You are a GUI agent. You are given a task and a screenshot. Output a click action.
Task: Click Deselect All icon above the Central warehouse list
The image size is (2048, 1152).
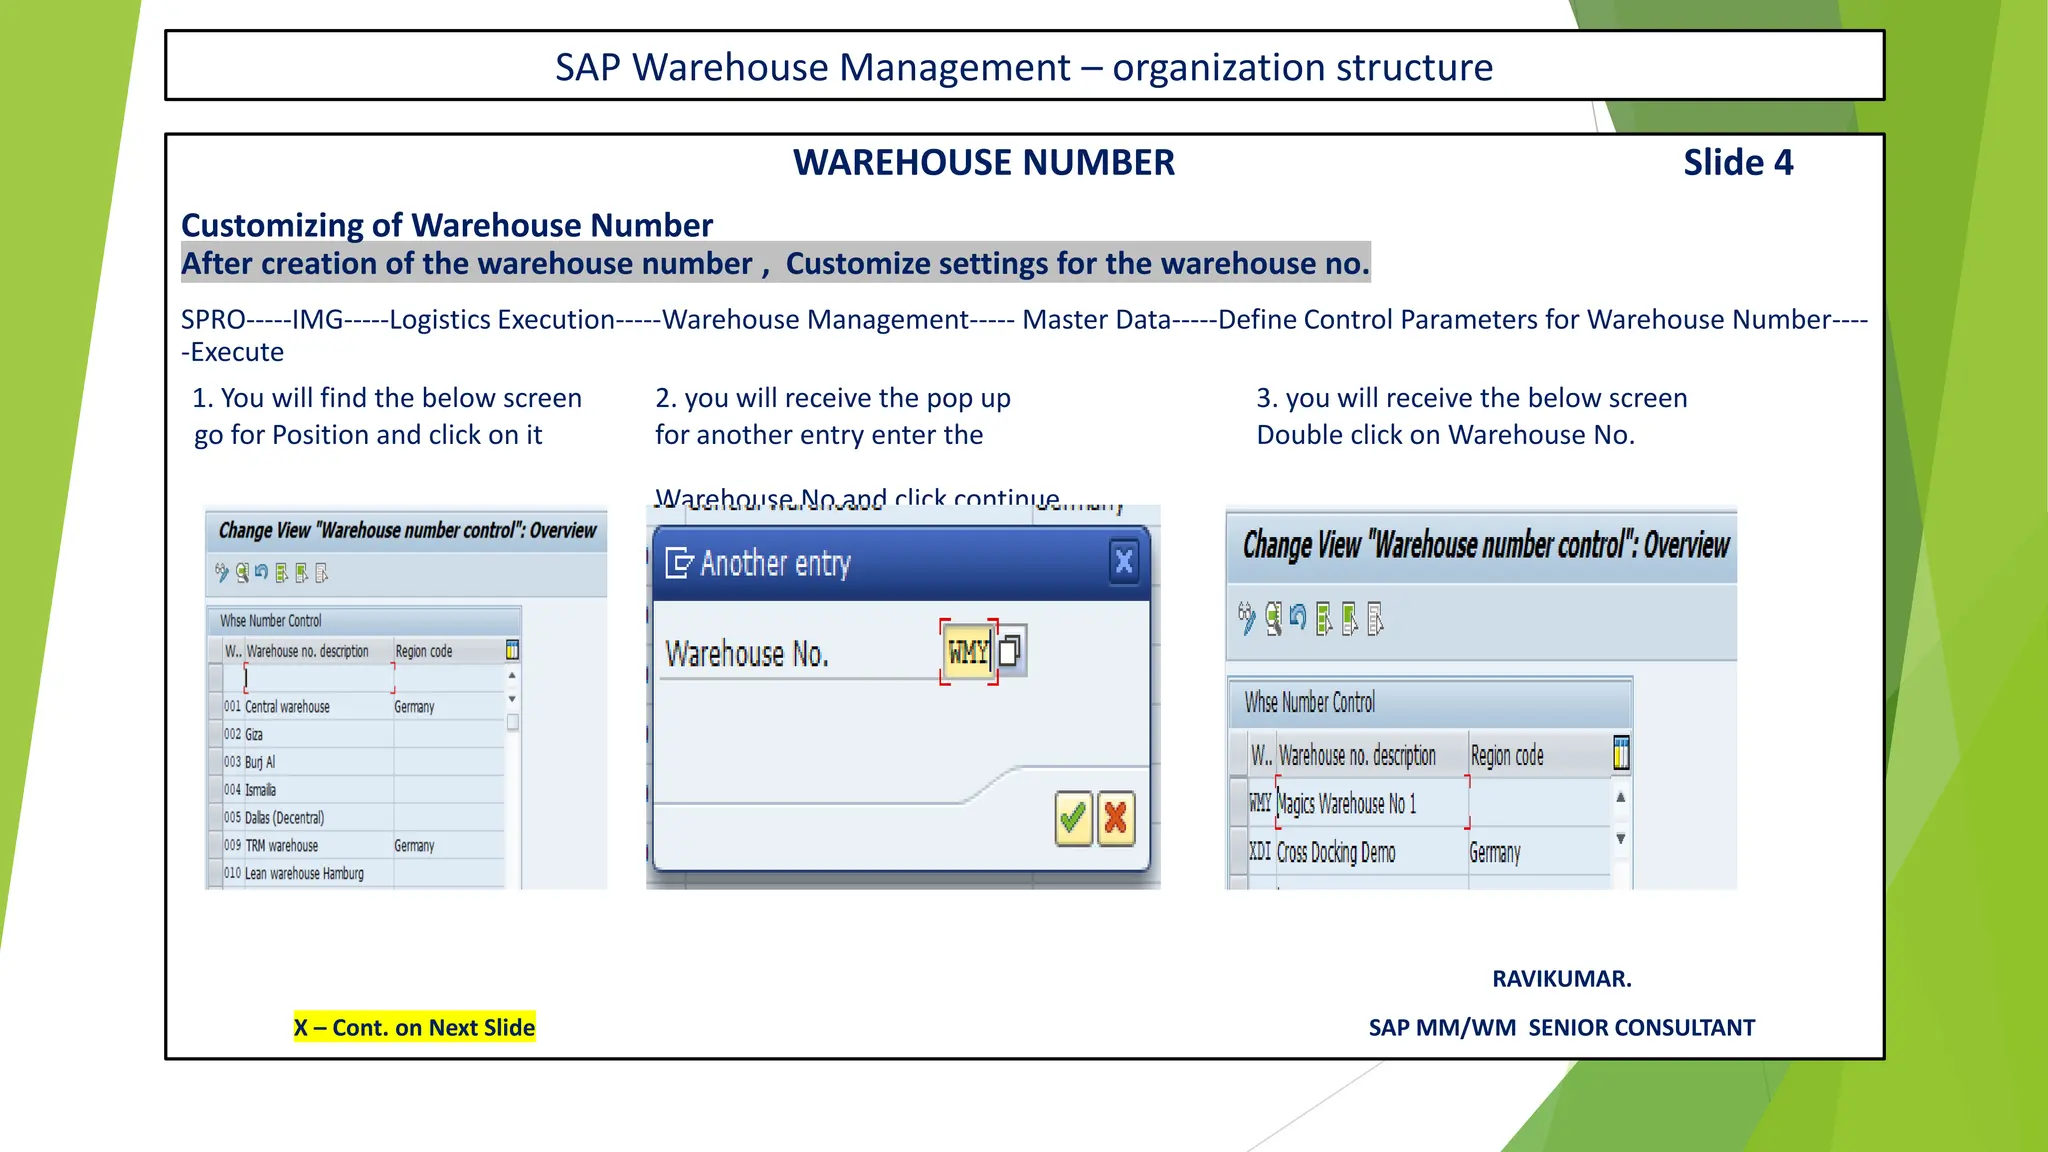coord(321,573)
